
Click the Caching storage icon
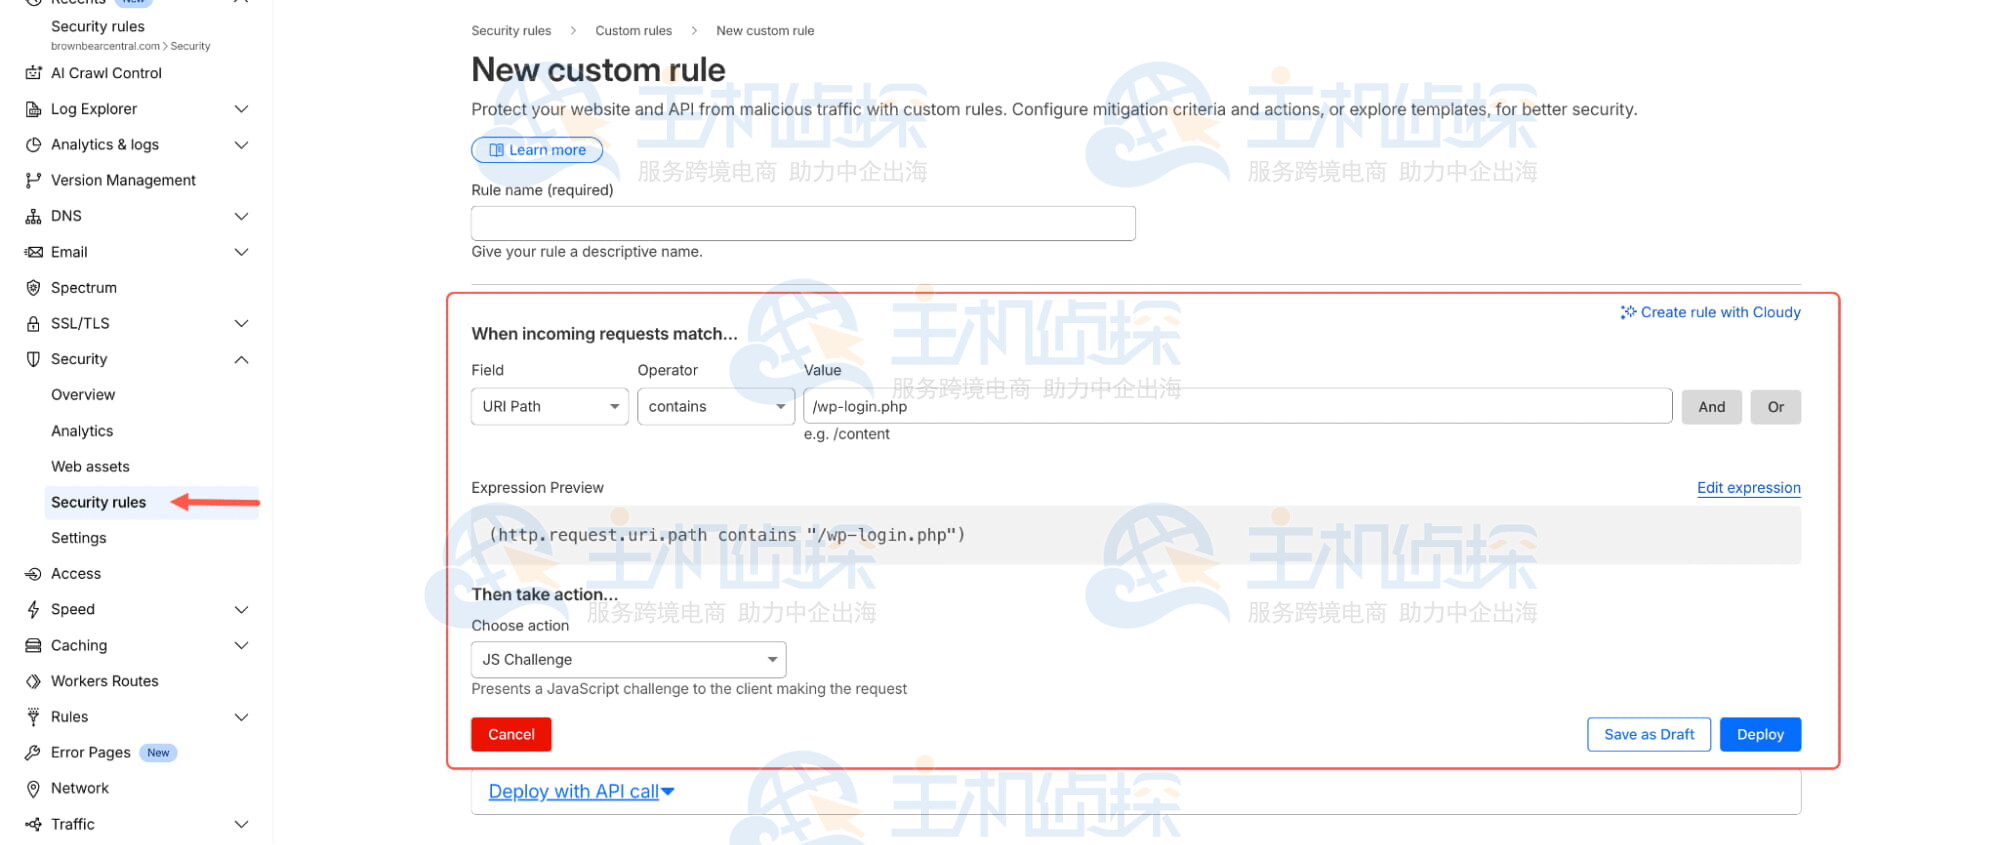click(x=33, y=646)
